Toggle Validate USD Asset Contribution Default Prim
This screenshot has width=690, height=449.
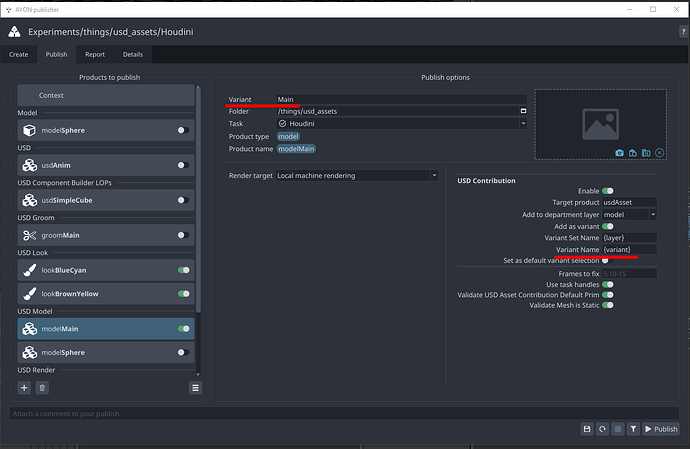608,295
